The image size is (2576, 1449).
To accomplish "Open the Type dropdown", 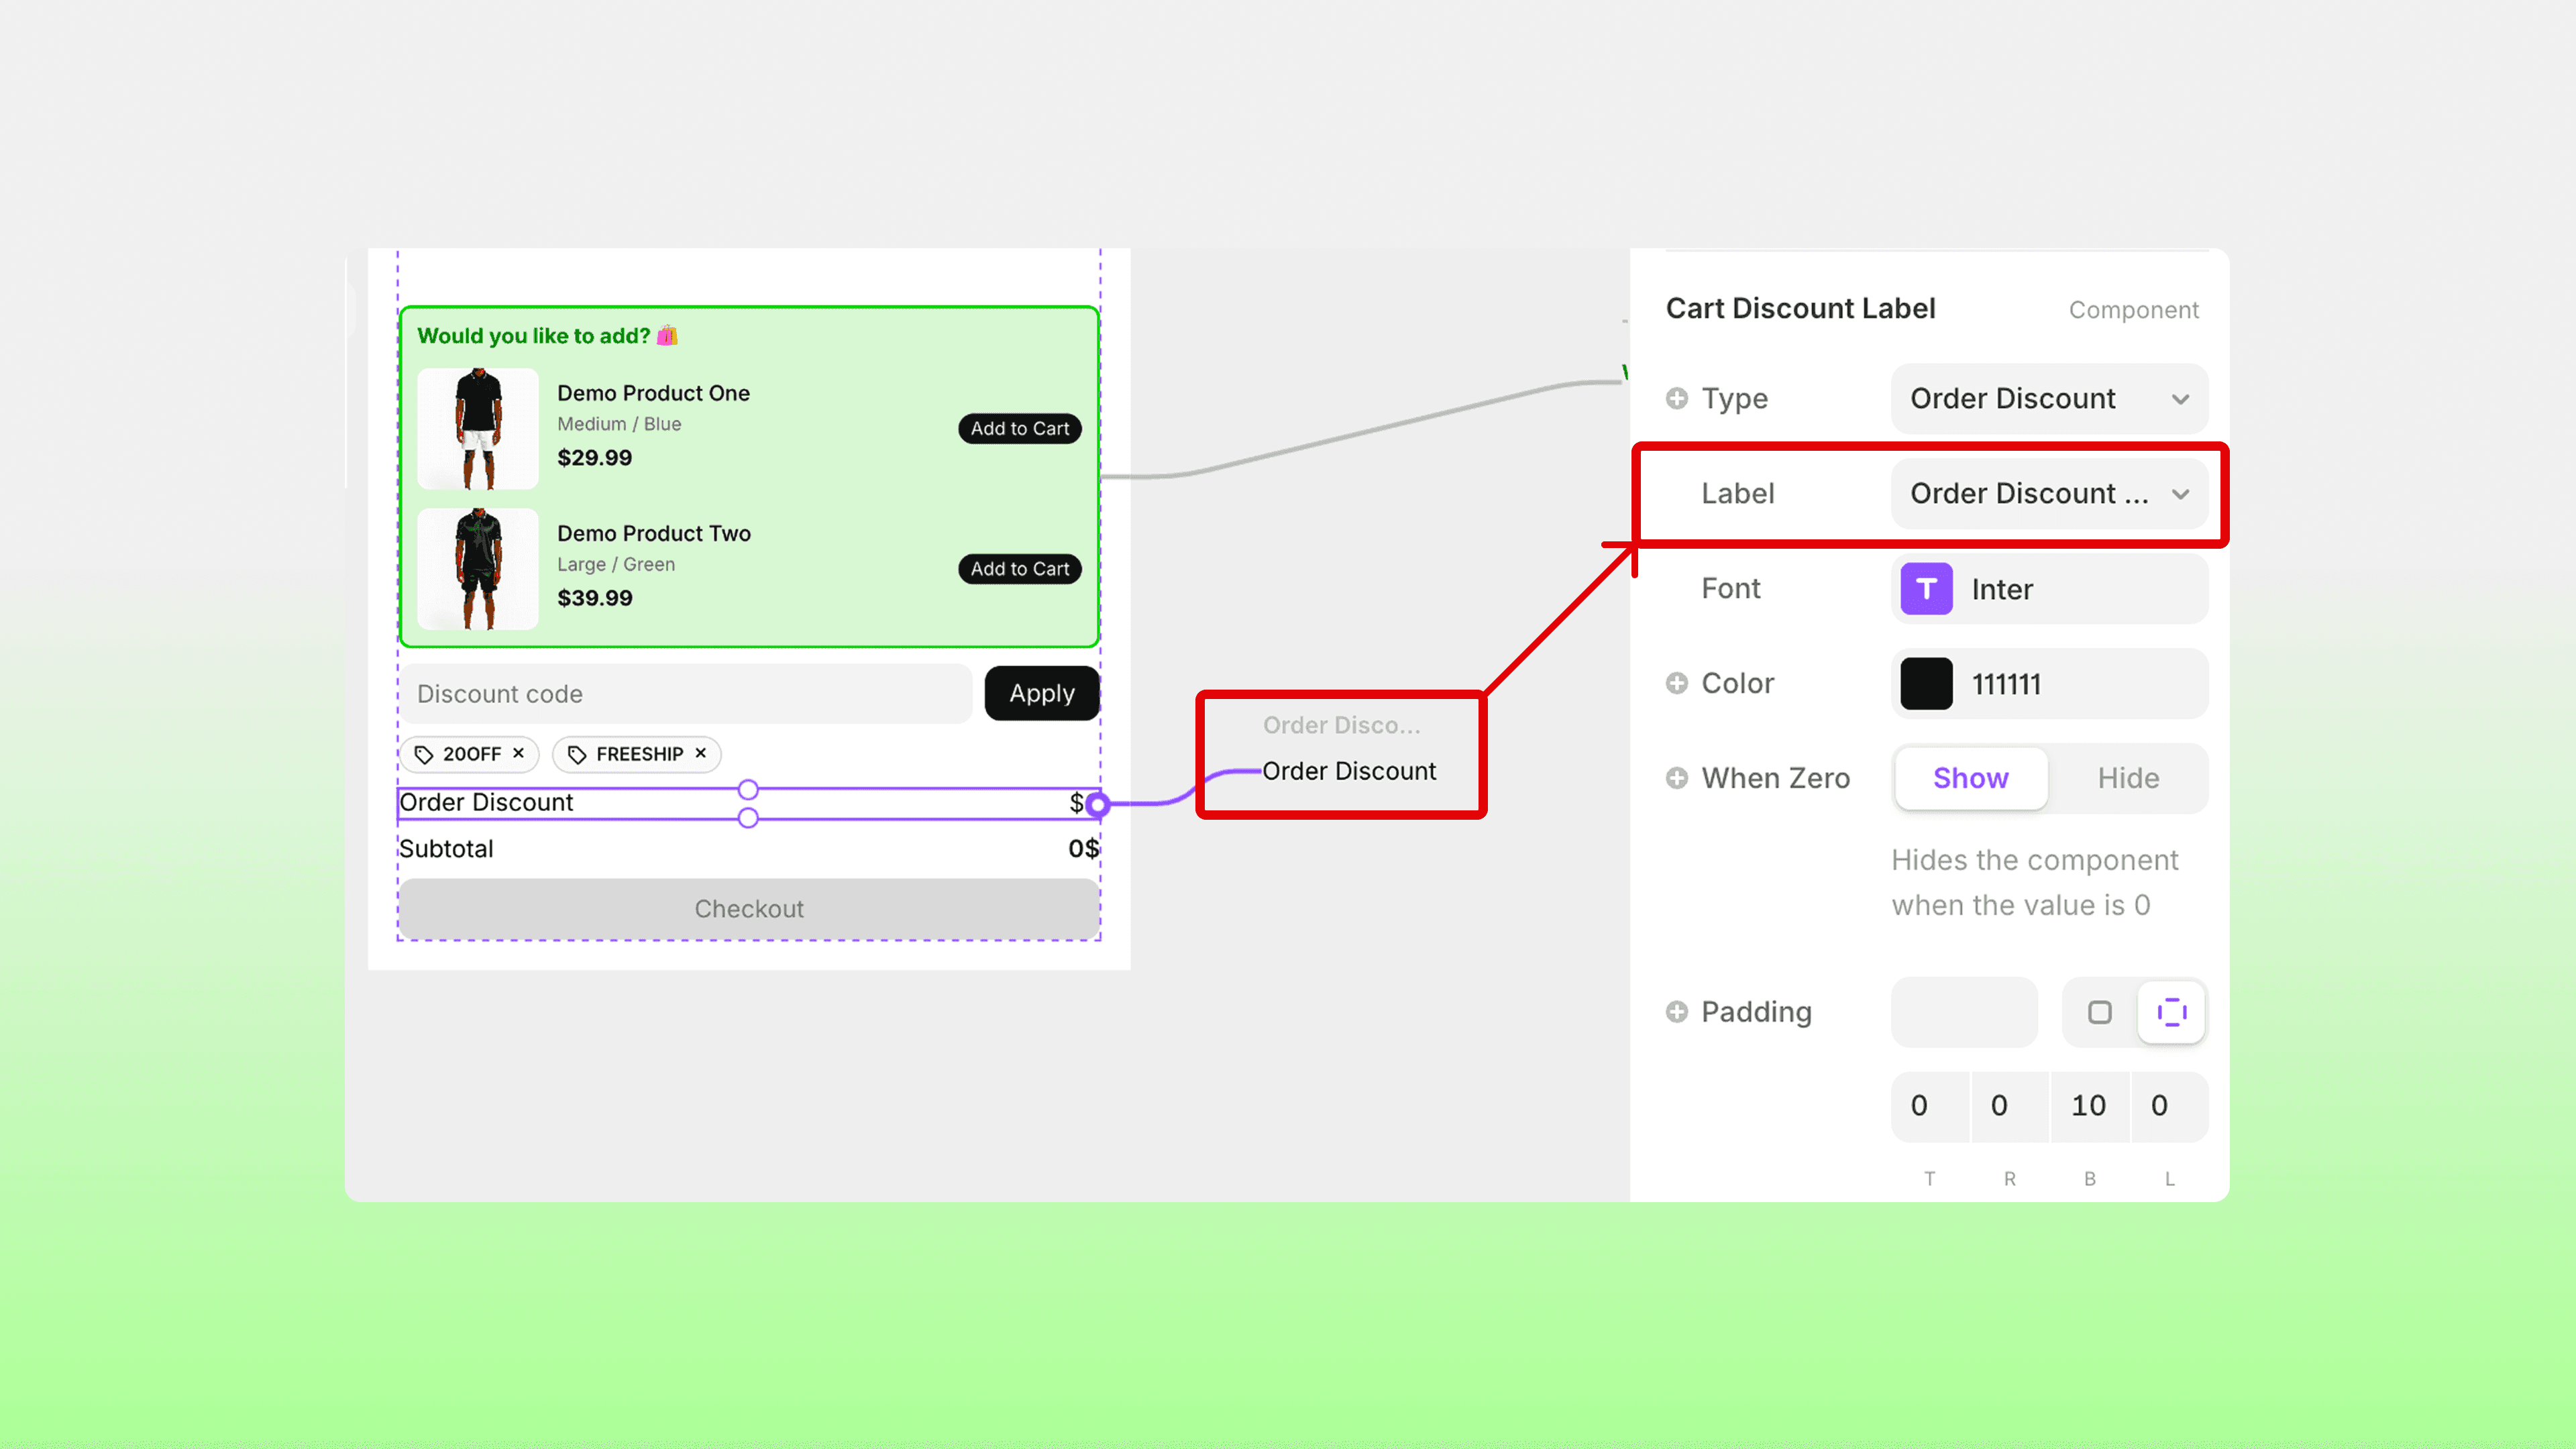I will pyautogui.click(x=2049, y=398).
